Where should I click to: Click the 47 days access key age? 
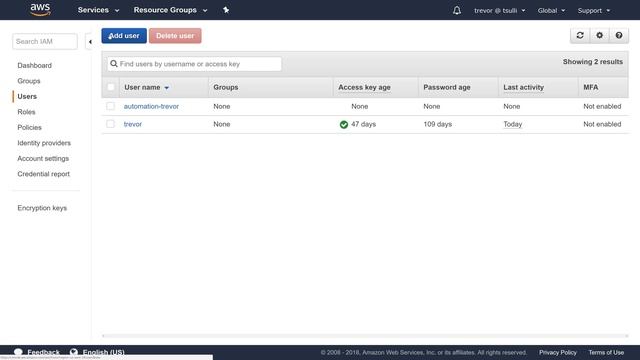[x=363, y=124]
